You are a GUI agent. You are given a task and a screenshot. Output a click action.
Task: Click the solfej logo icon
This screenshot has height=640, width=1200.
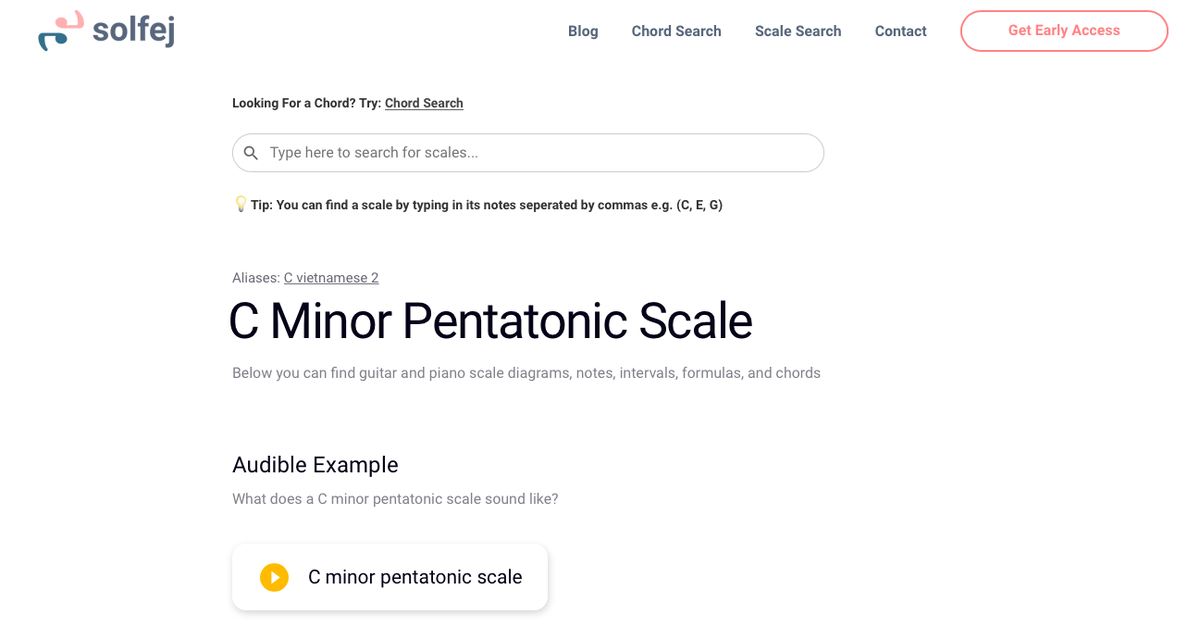(x=60, y=31)
